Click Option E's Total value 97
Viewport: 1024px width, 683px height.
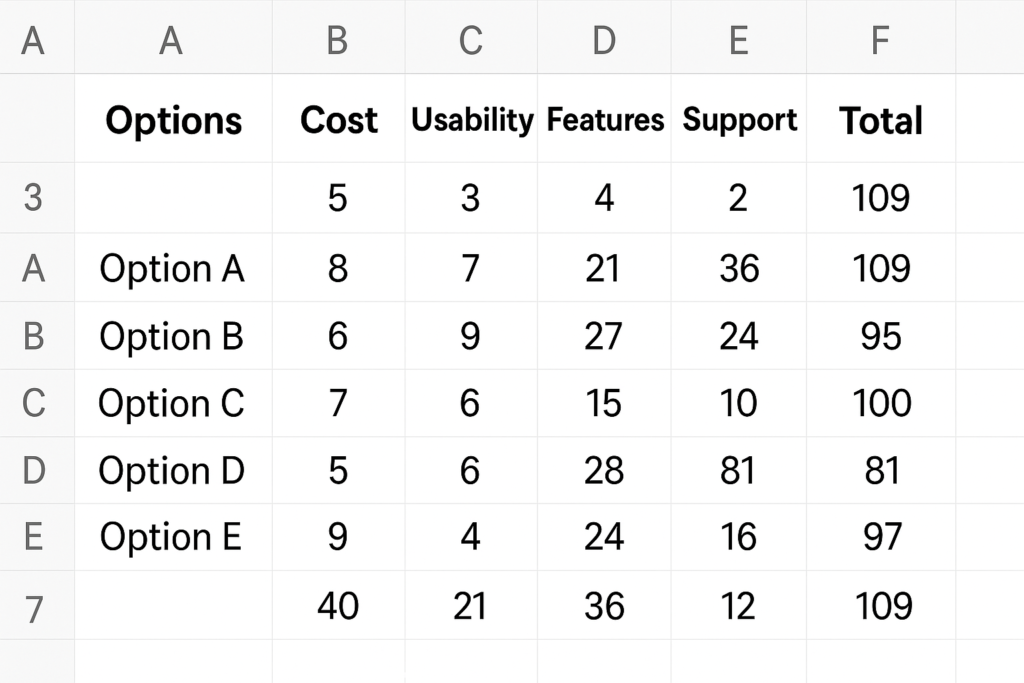[881, 537]
